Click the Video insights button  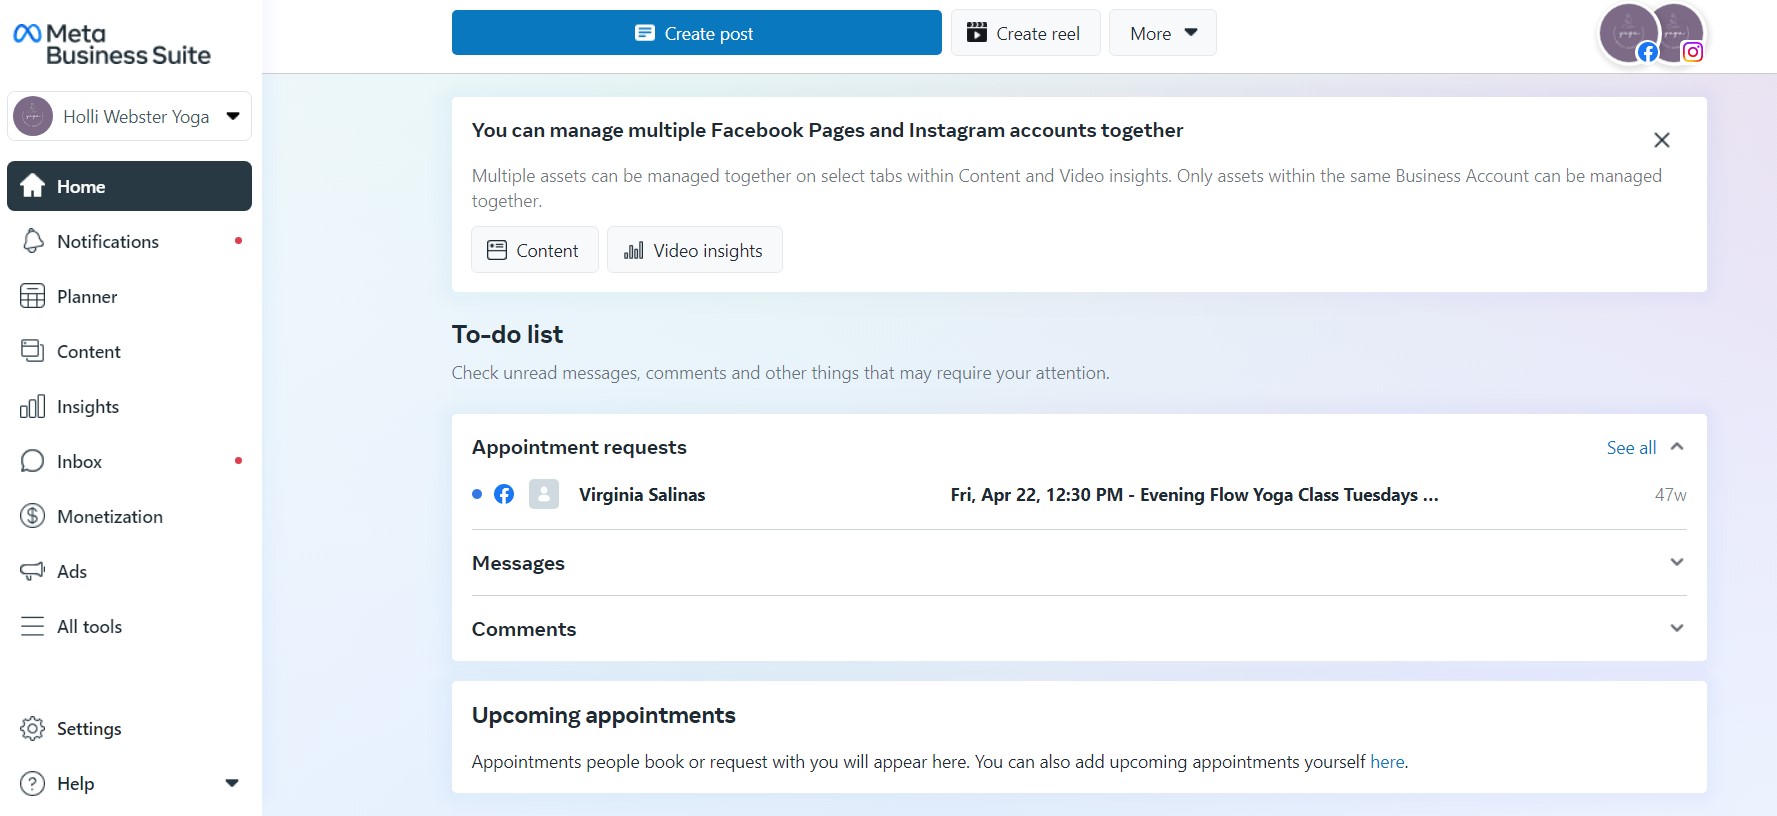pyautogui.click(x=695, y=250)
